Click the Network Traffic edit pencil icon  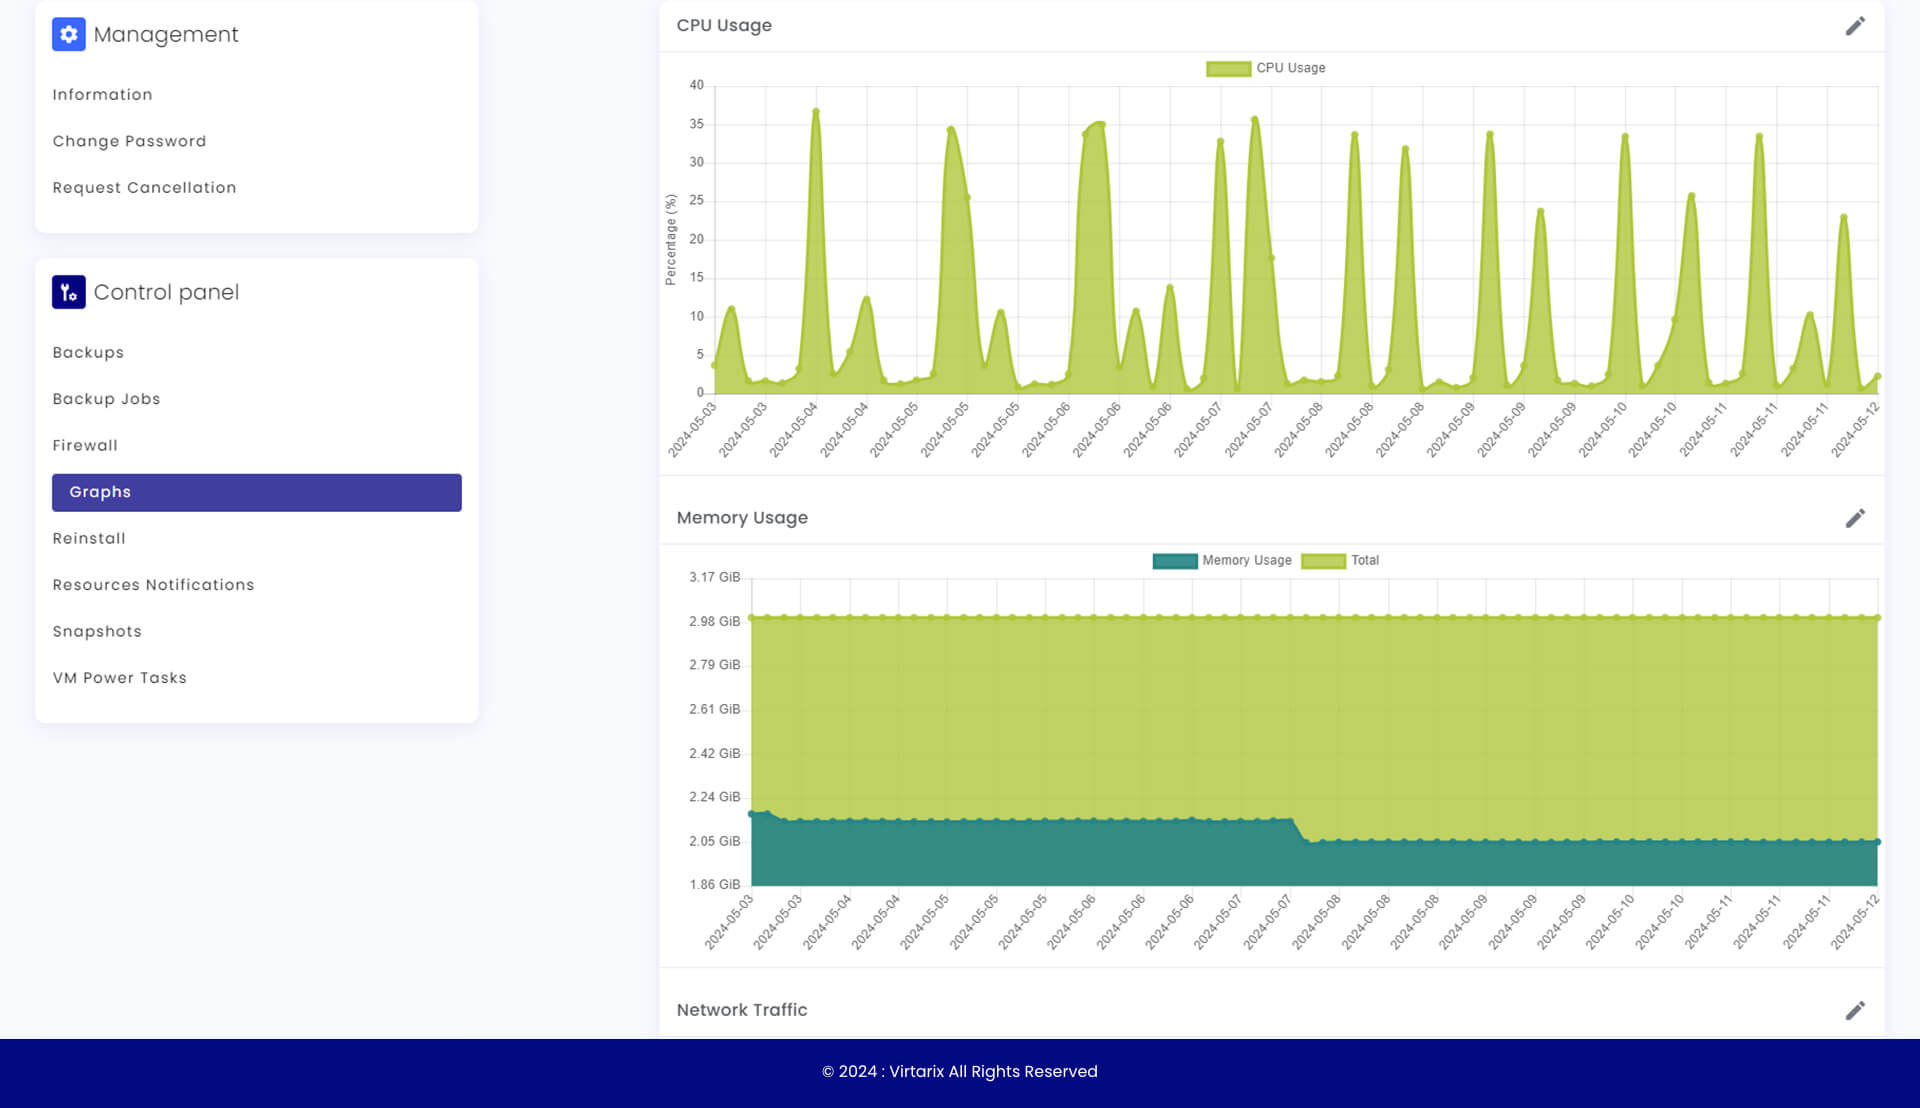(1855, 1011)
